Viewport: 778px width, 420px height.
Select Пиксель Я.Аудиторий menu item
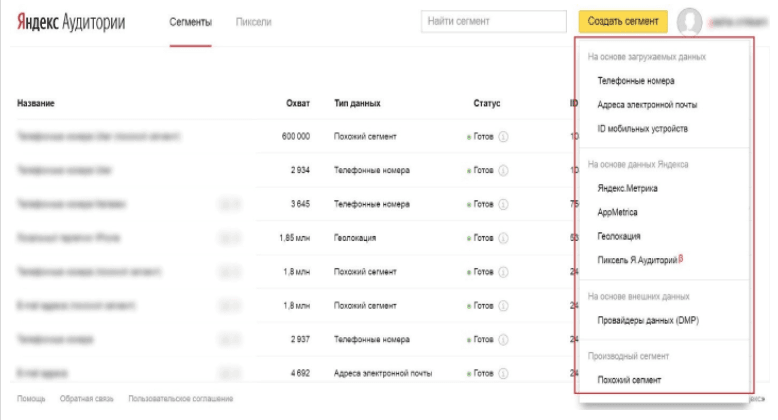(x=640, y=260)
